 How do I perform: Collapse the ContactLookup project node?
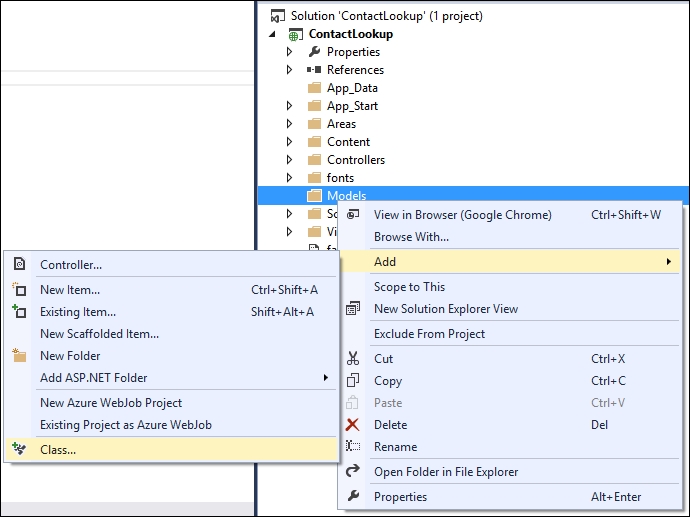click(273, 34)
